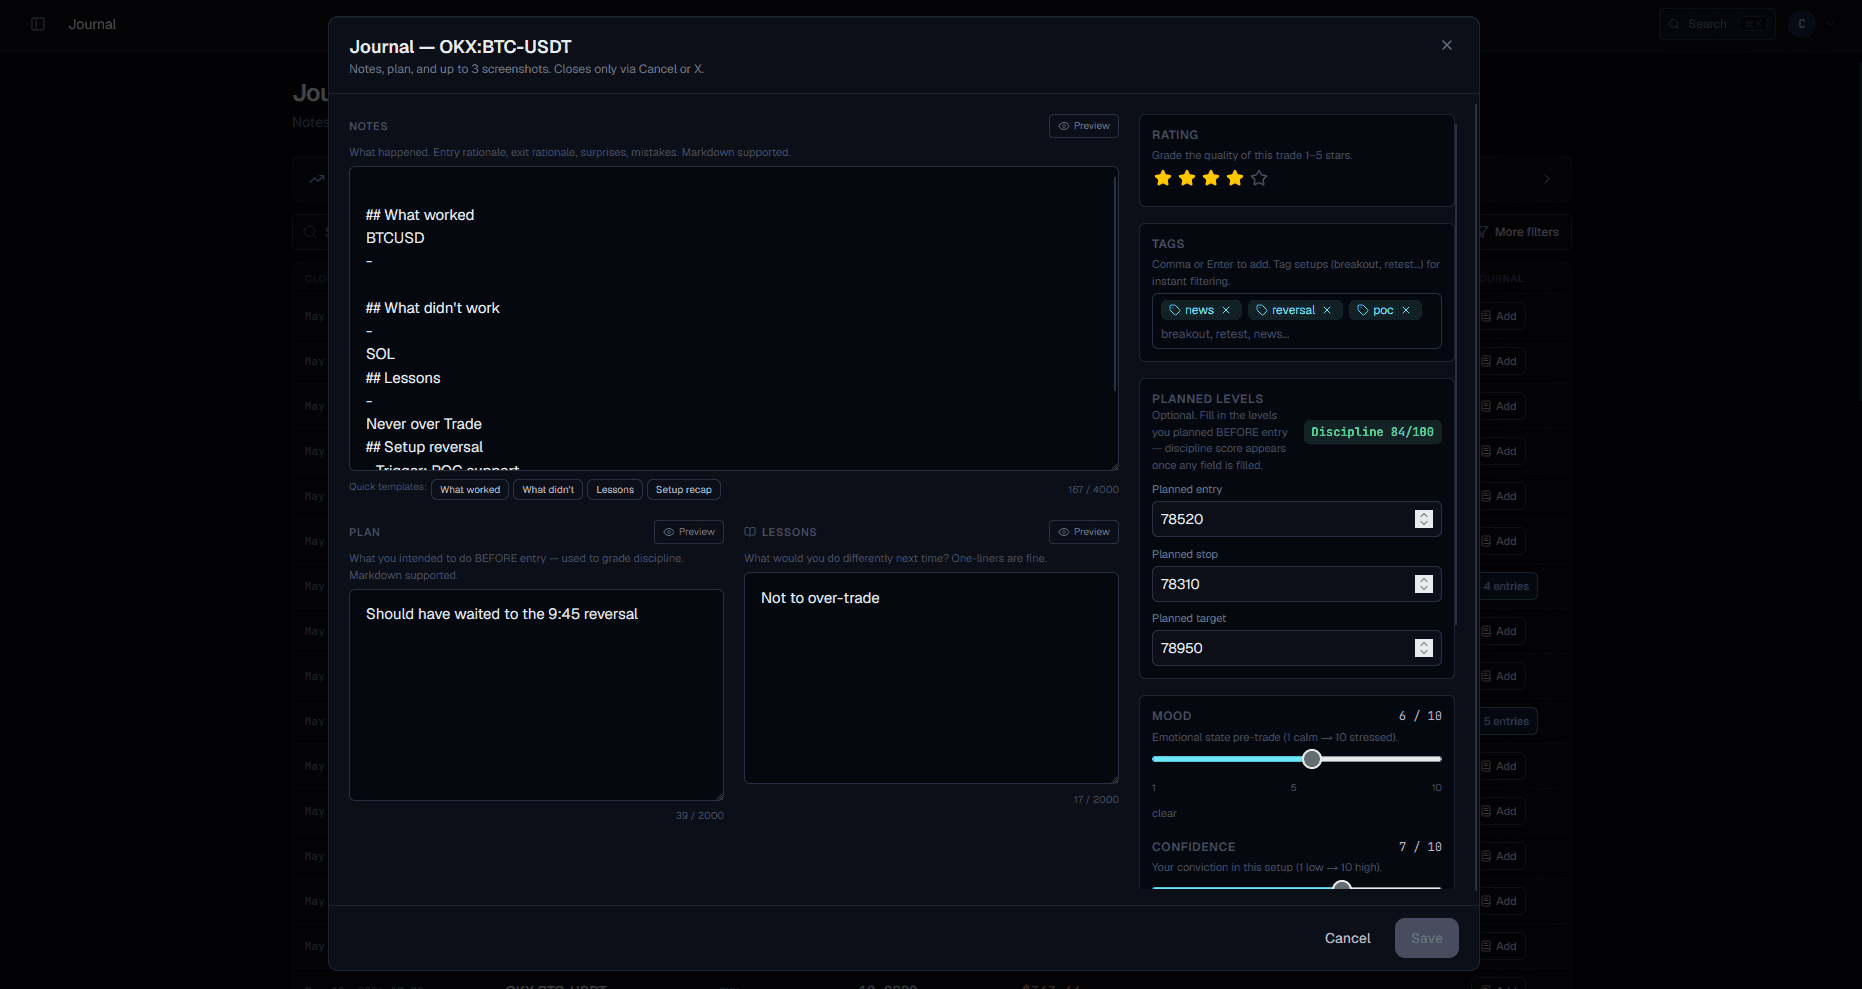The image size is (1862, 989).
Task: Click the Lessons book icon
Action: [750, 532]
